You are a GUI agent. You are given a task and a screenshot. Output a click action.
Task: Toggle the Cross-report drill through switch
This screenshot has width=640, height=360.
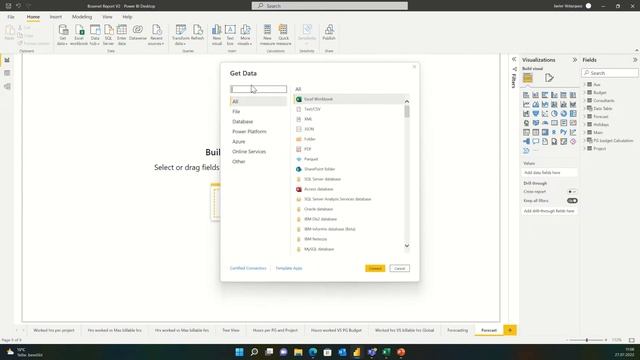coord(572,191)
